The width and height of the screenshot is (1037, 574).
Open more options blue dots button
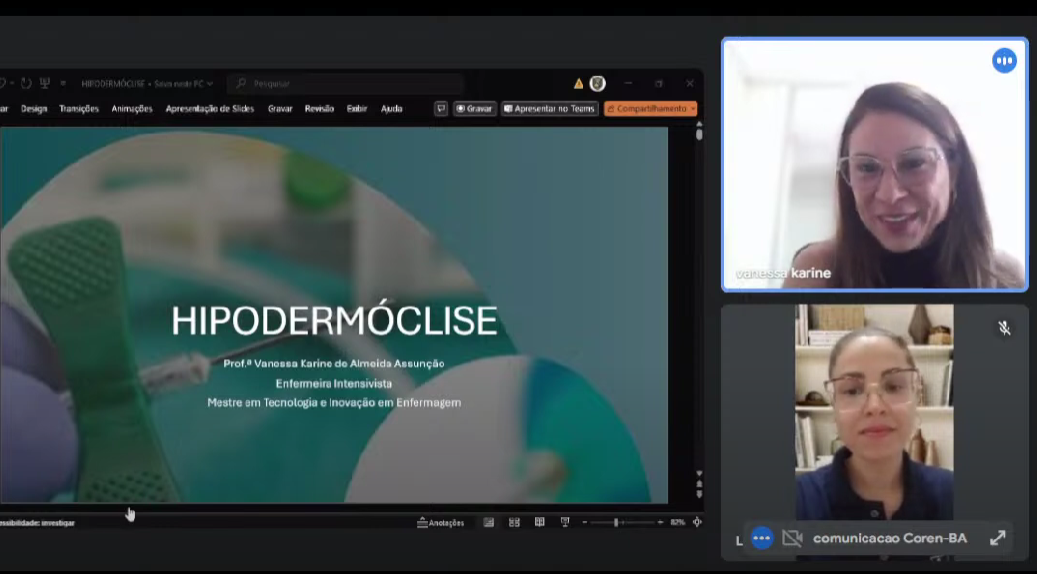[x=762, y=538]
